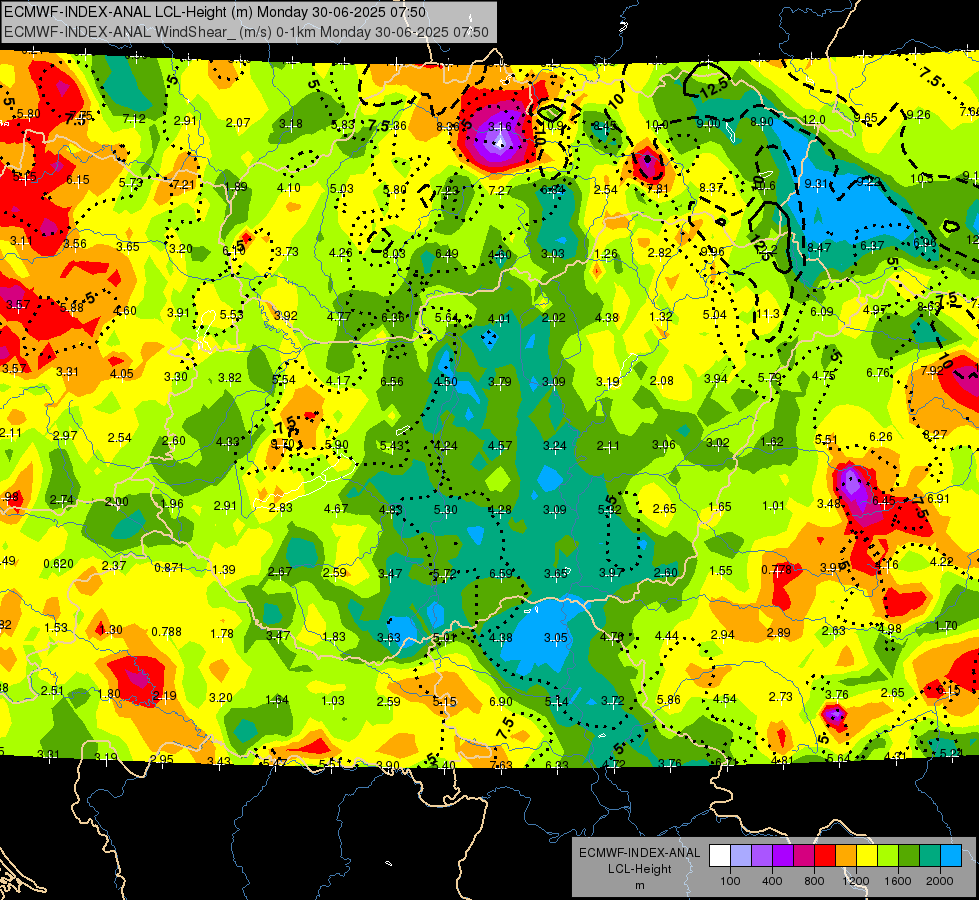
Task: Click the wind shear value 0.620
Action: [58, 563]
